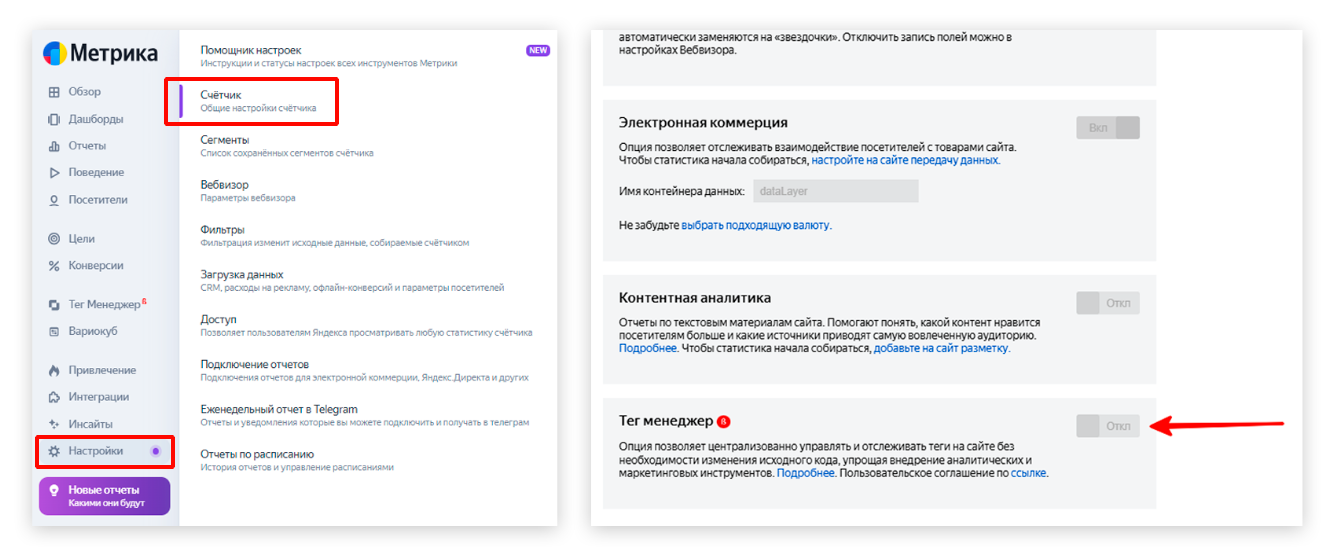This screenshot has height=558, width=1336.
Task: Turn off the Электронная коммерция switch
Action: (1108, 128)
